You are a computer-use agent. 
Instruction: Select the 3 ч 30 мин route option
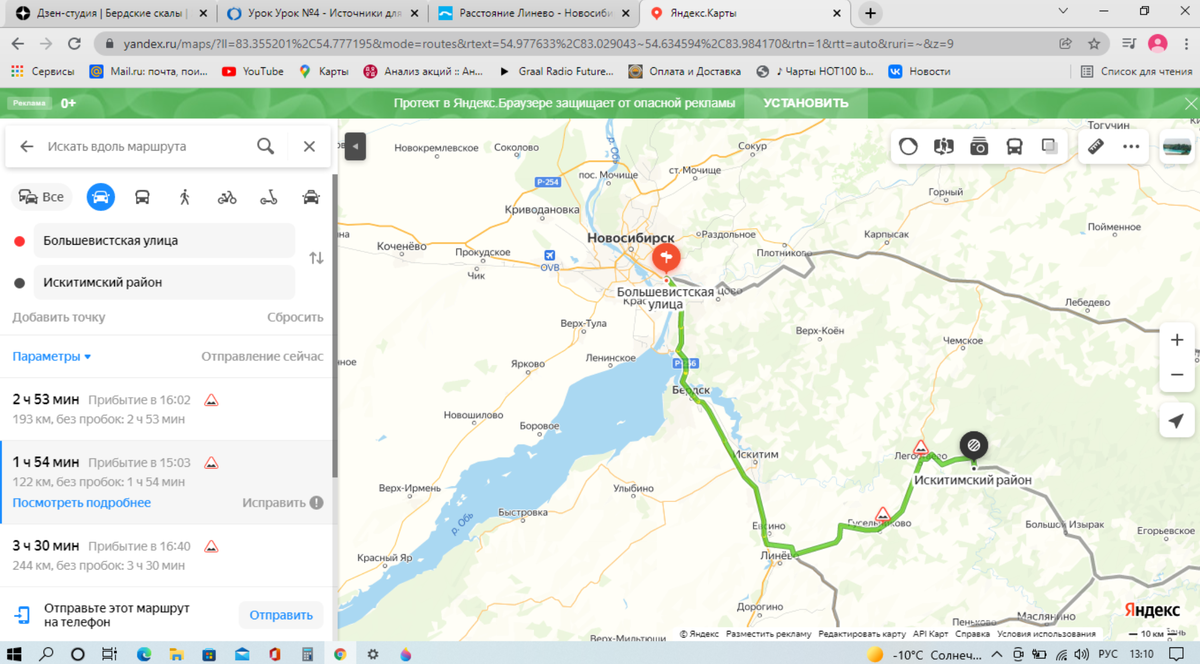click(x=166, y=556)
